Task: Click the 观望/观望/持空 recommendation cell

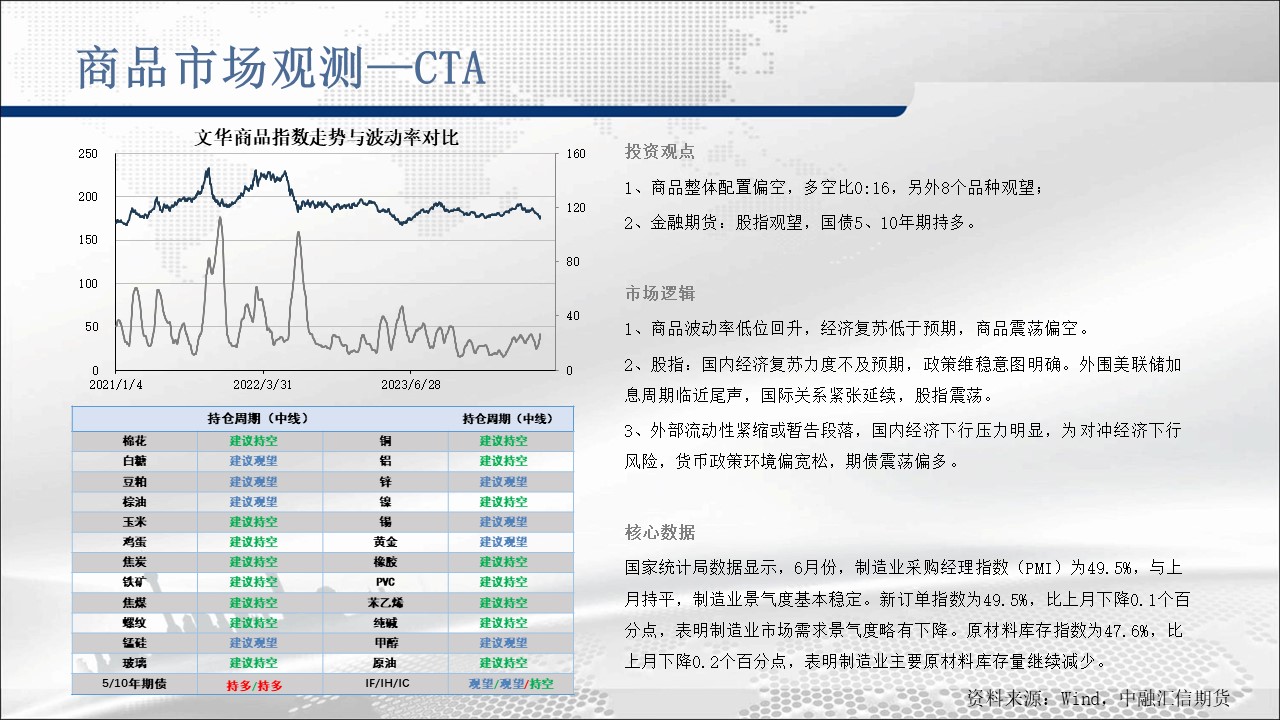Action: point(510,685)
